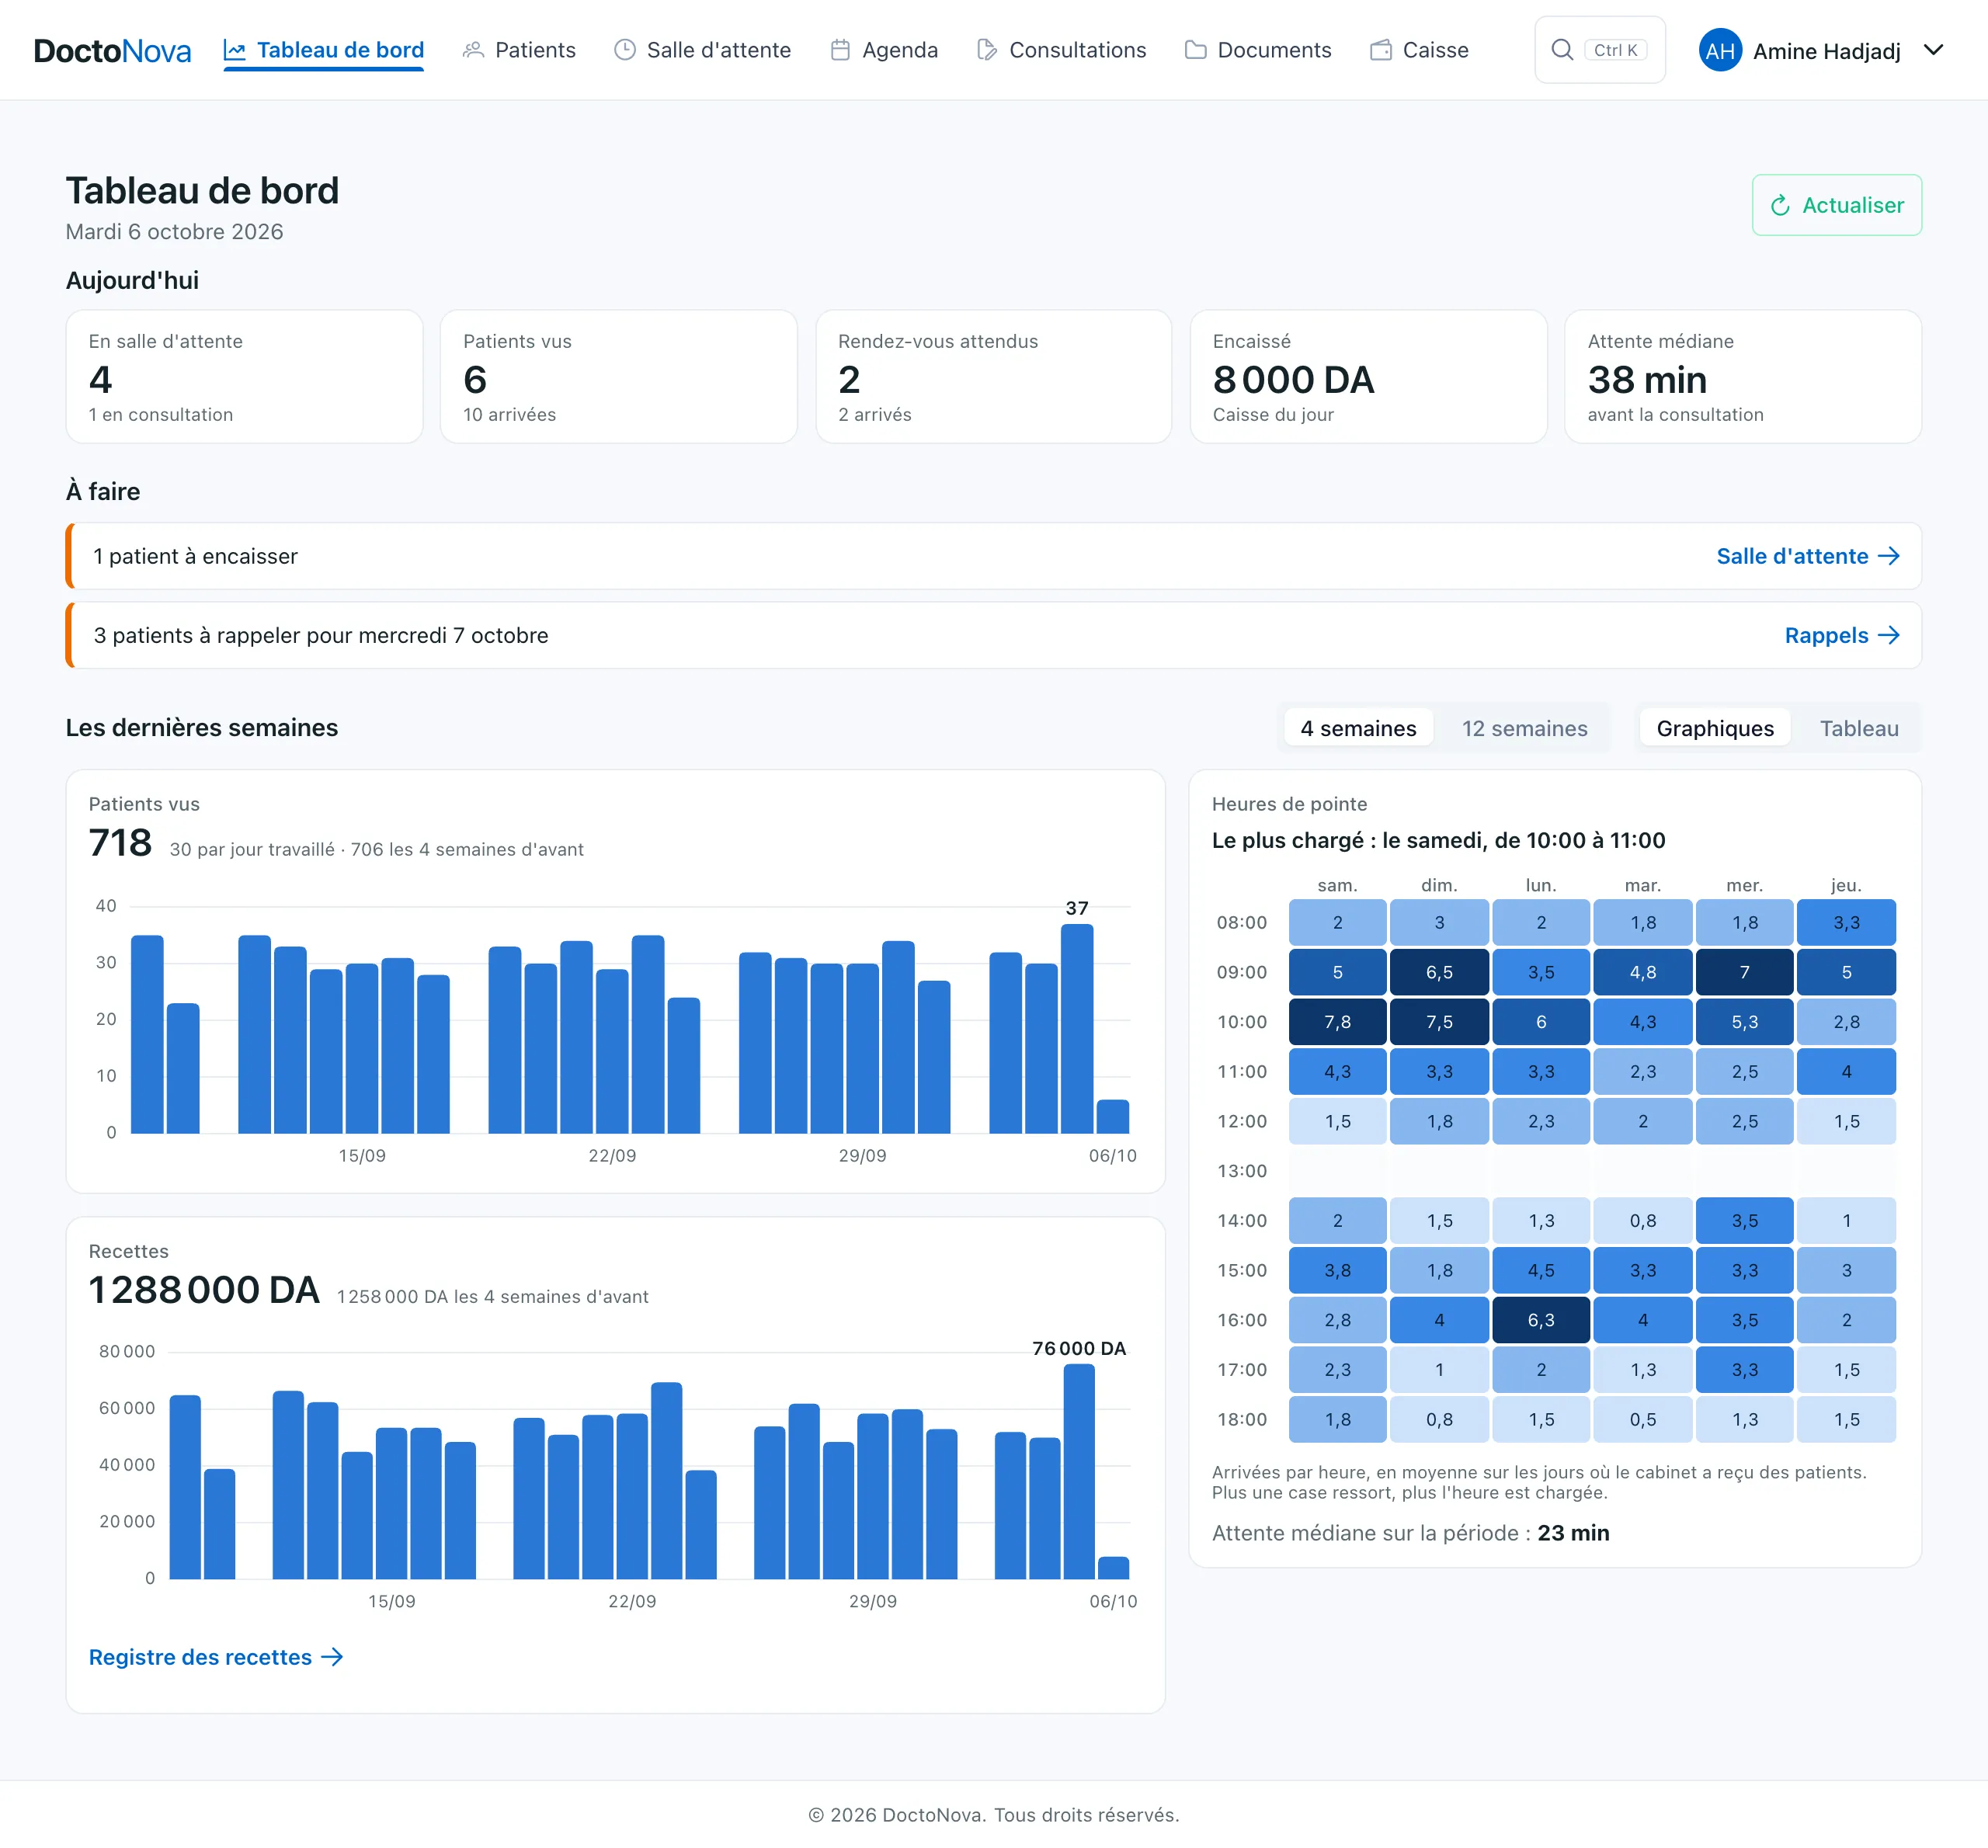This screenshot has width=1988, height=1848.
Task: Open the Agenda calendar icon
Action: tap(840, 50)
